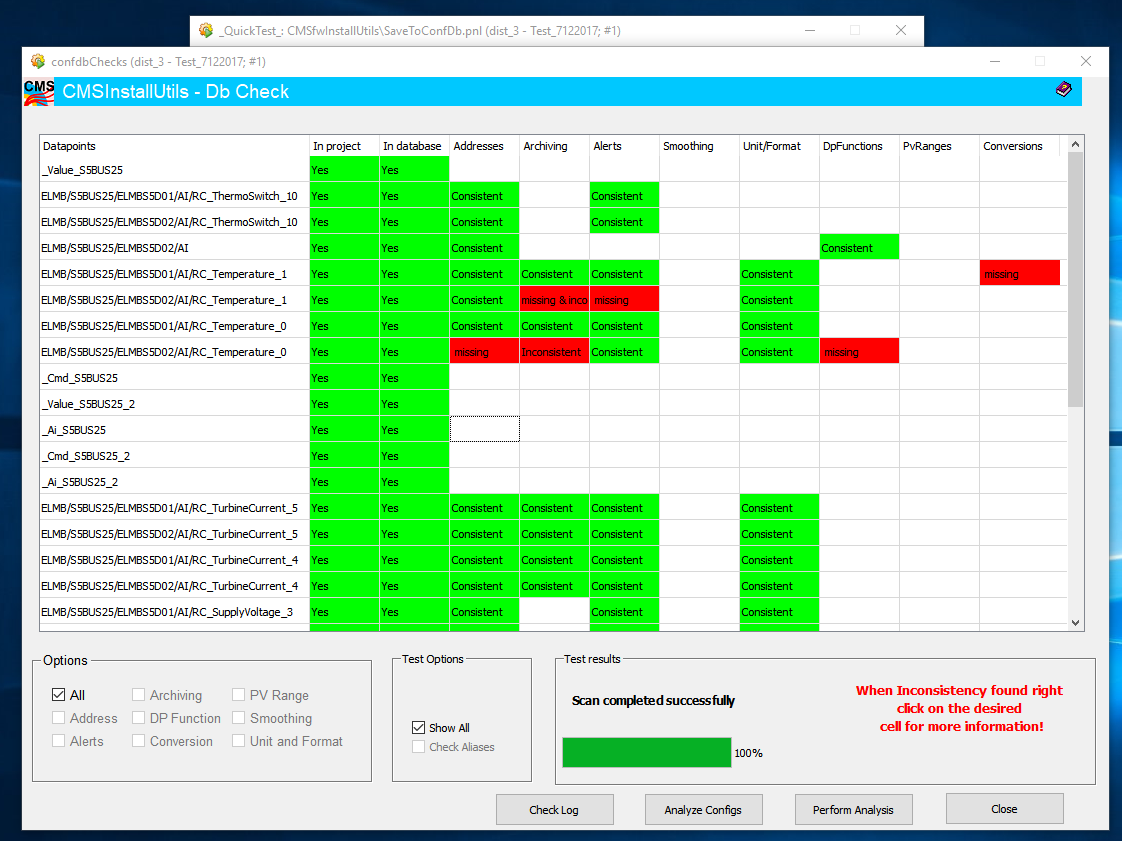This screenshot has height=841, width=1122.
Task: Click the red 'missing & inco' Archiving cell
Action: [x=553, y=300]
